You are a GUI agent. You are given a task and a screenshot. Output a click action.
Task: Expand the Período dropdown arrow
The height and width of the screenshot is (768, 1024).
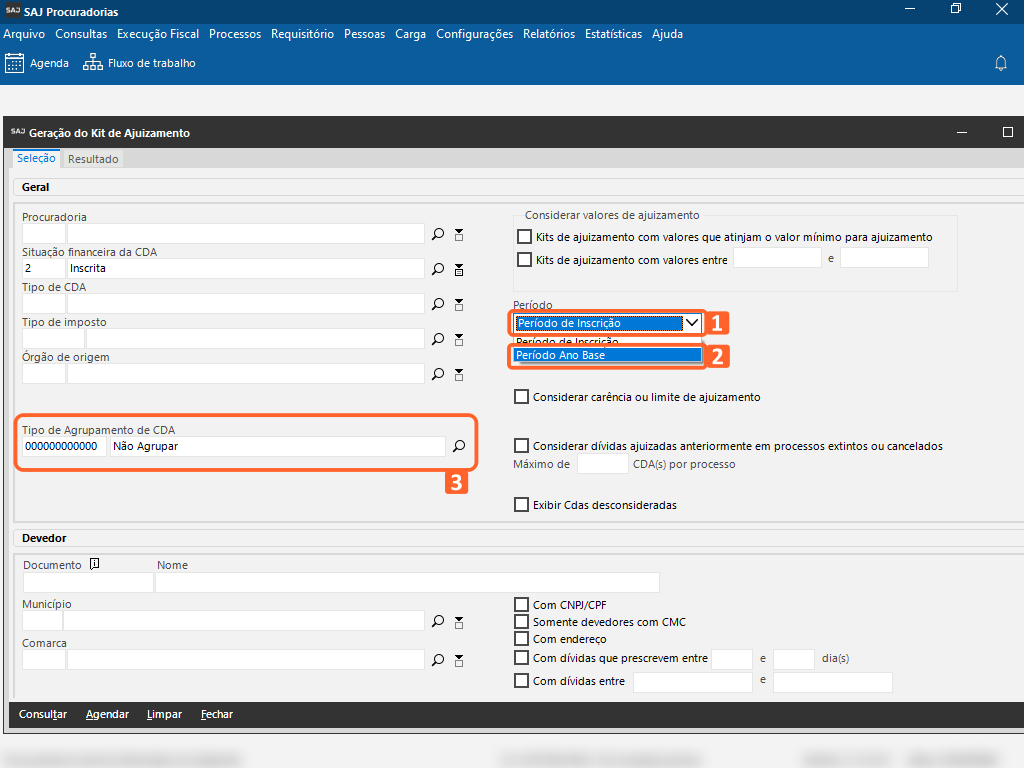point(691,323)
